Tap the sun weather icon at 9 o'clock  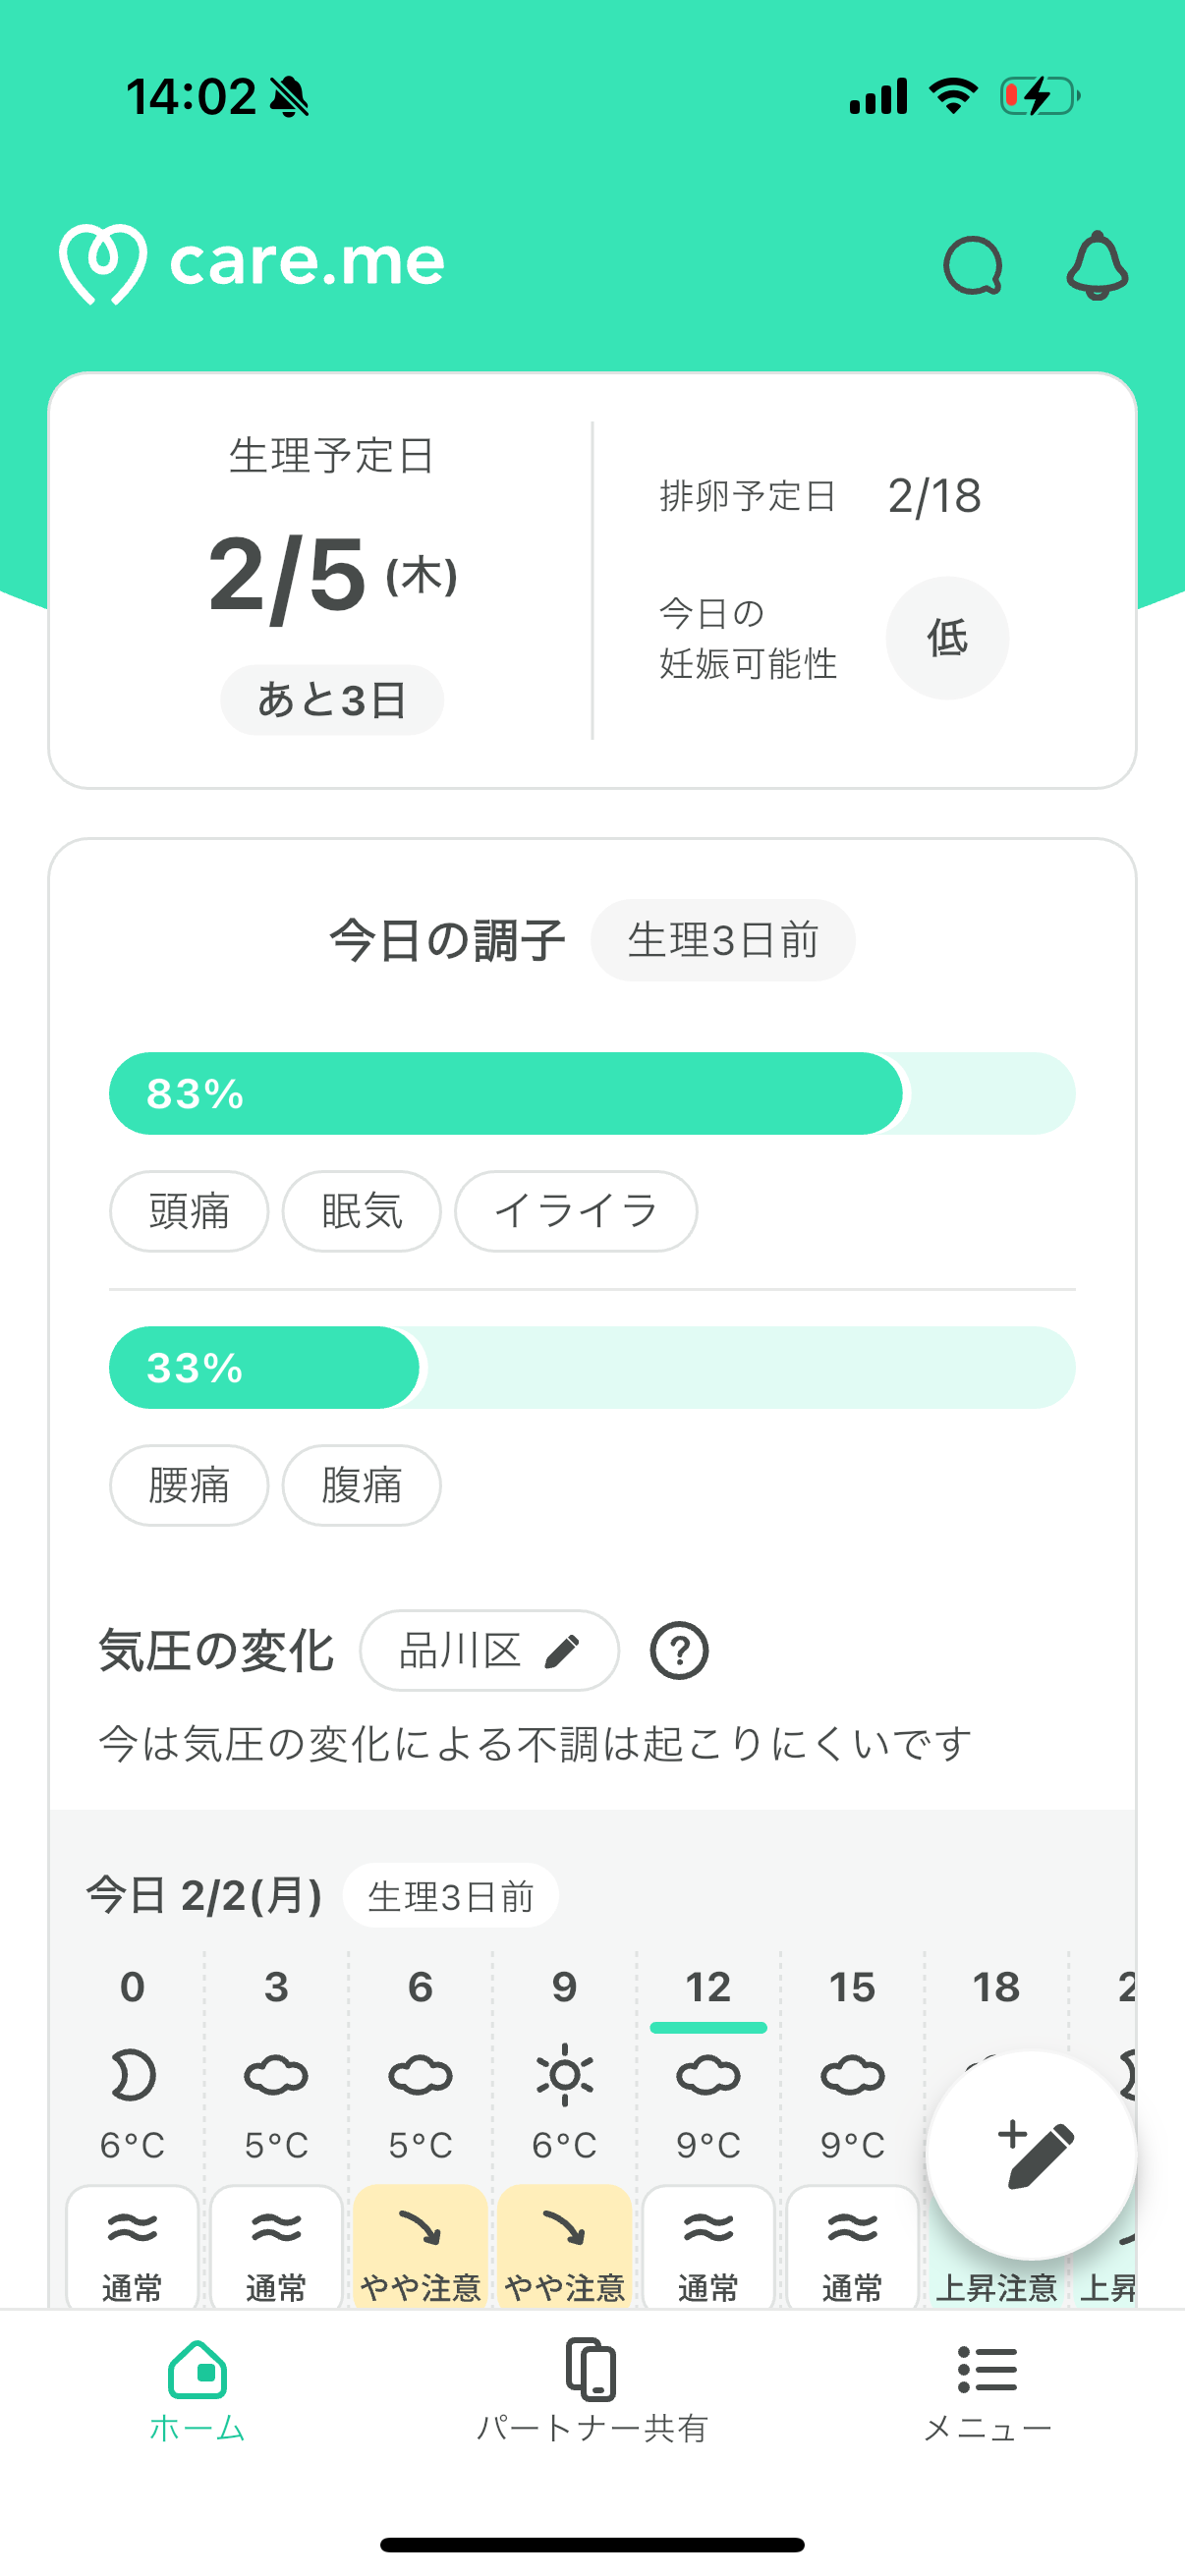point(564,2075)
